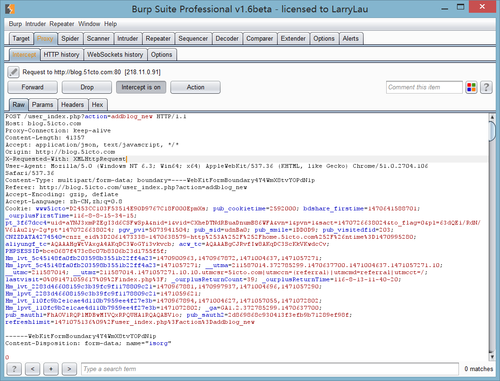Open the Proxy Options sub-tab
Viewport: 500px width, 381px height.
(161, 55)
